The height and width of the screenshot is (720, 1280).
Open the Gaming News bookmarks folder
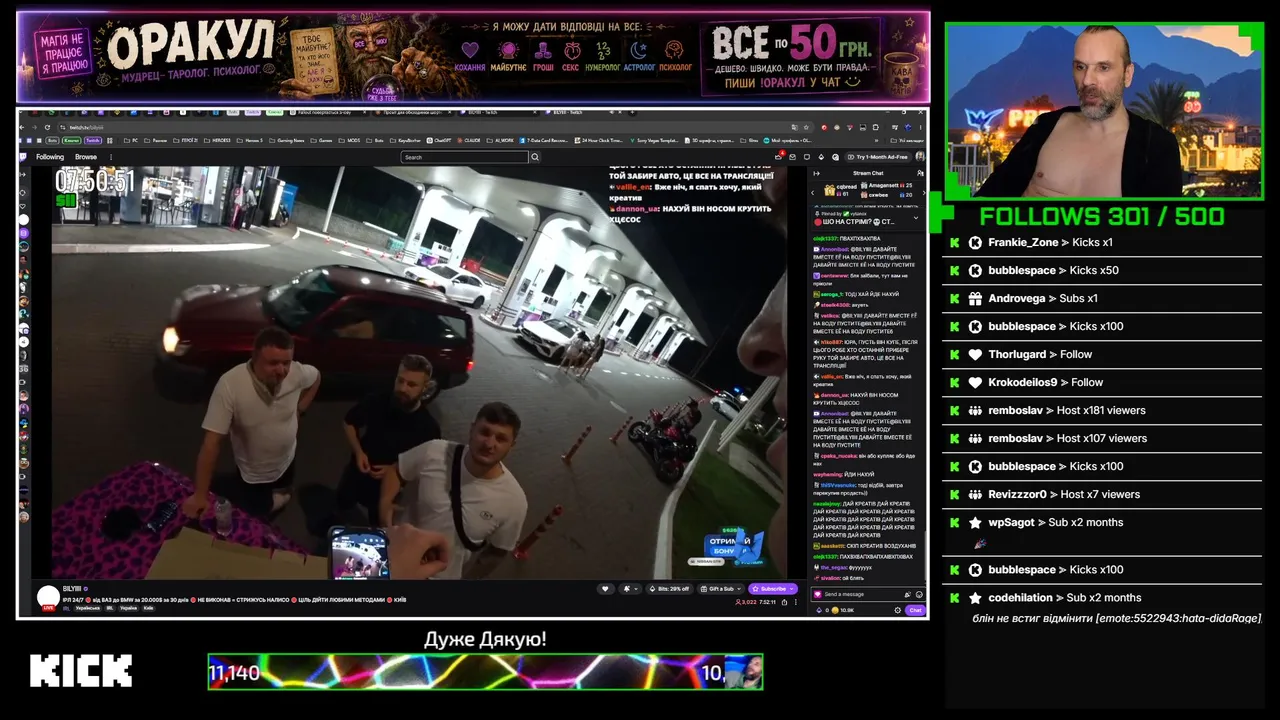[288, 141]
